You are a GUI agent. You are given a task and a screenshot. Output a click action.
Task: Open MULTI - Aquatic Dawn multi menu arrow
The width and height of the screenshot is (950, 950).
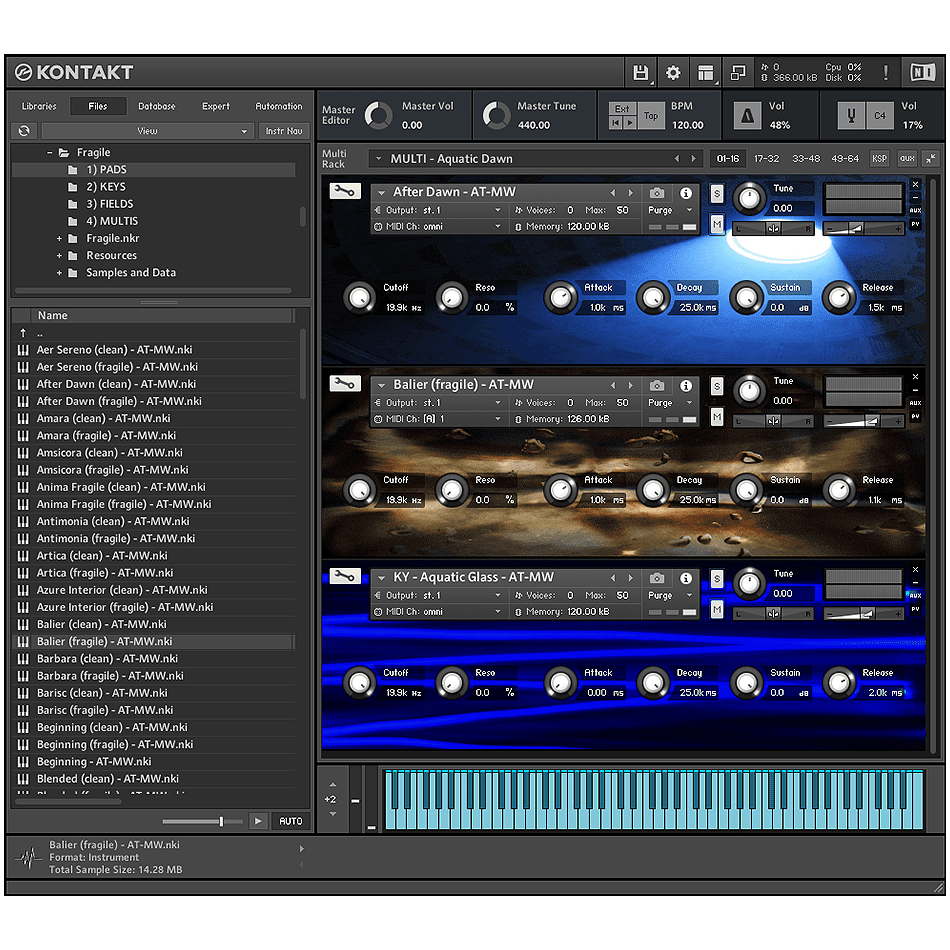[379, 159]
